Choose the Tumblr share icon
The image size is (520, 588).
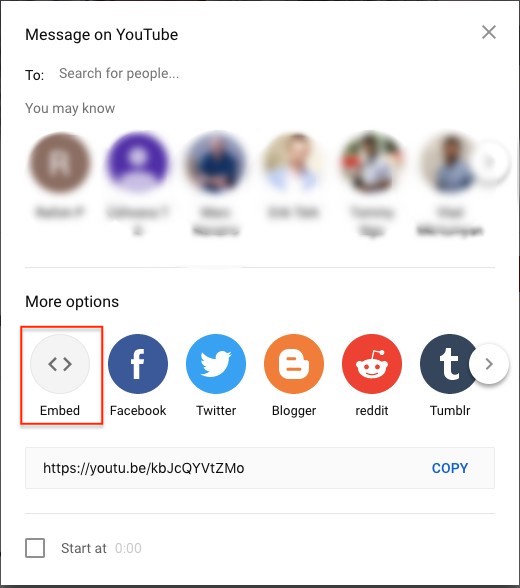pyautogui.click(x=448, y=363)
